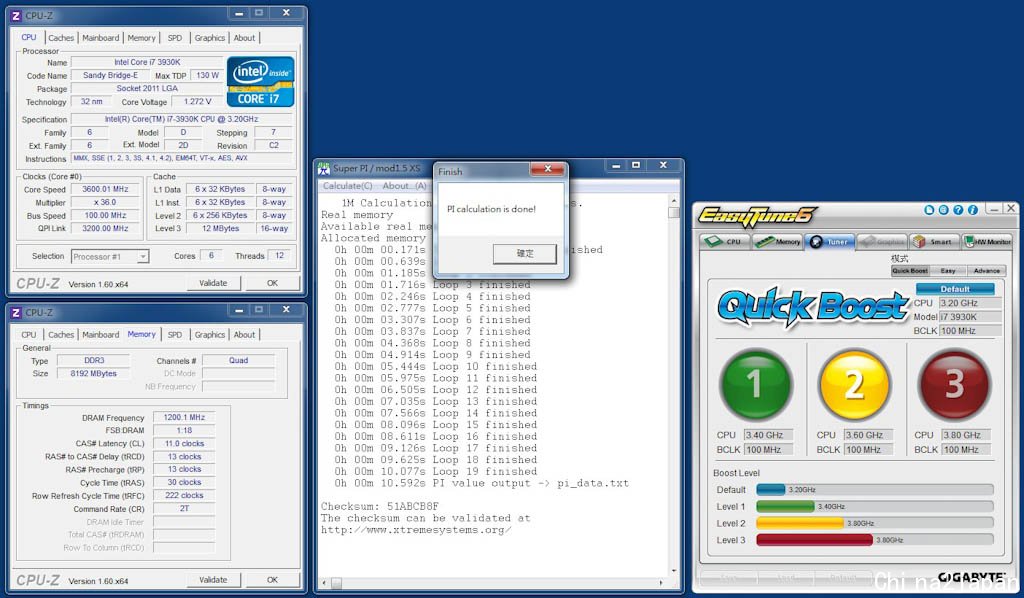The height and width of the screenshot is (598, 1024).
Task: Confirm the 'PI calculation is done' dialog
Action: 525,254
